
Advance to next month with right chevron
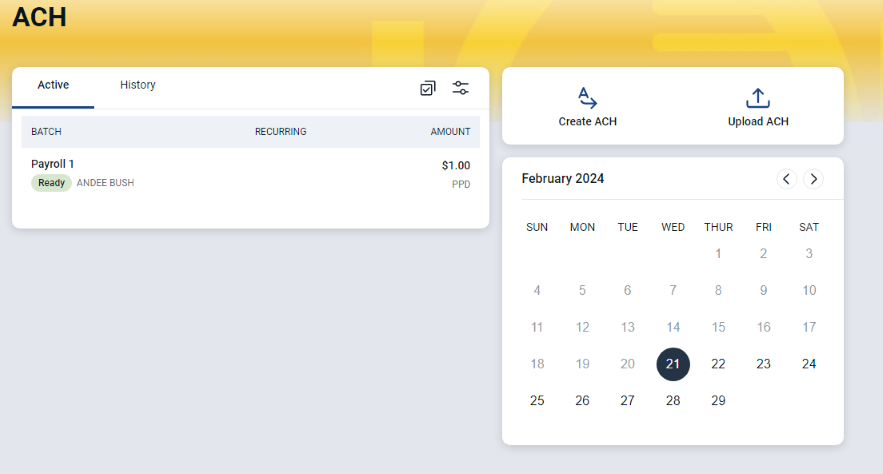pyautogui.click(x=814, y=179)
